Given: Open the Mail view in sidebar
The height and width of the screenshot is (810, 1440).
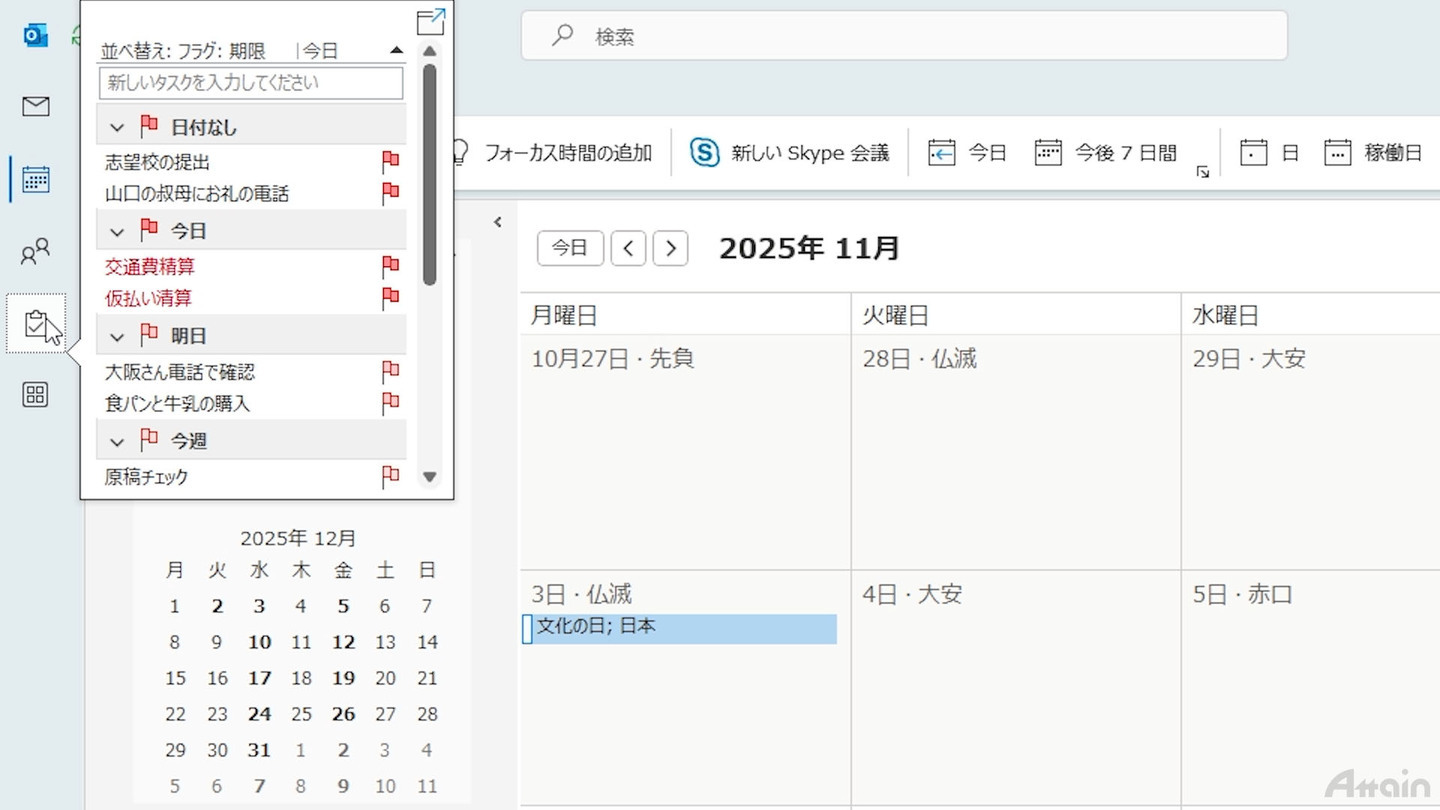Looking at the screenshot, I should [x=36, y=106].
